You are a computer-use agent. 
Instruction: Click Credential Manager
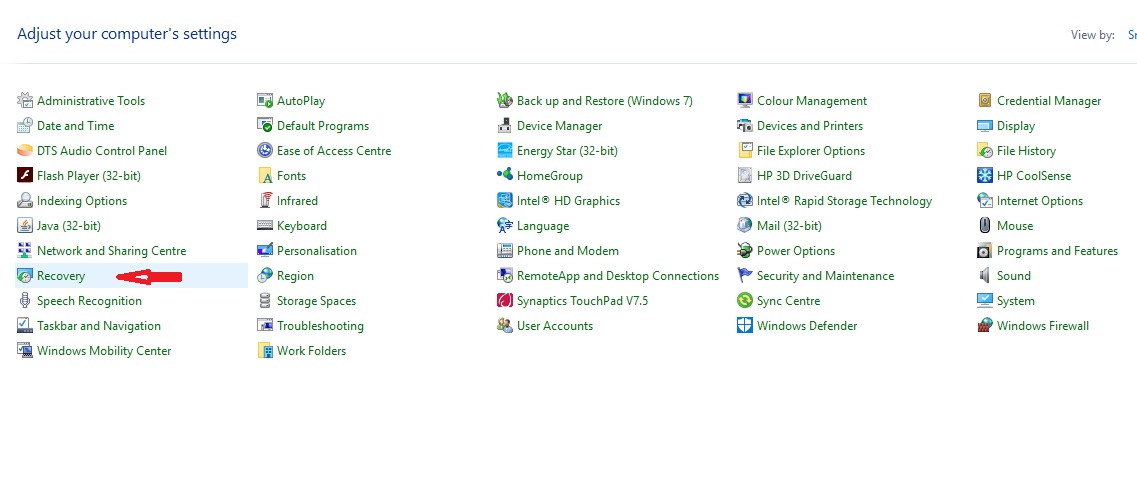1049,101
